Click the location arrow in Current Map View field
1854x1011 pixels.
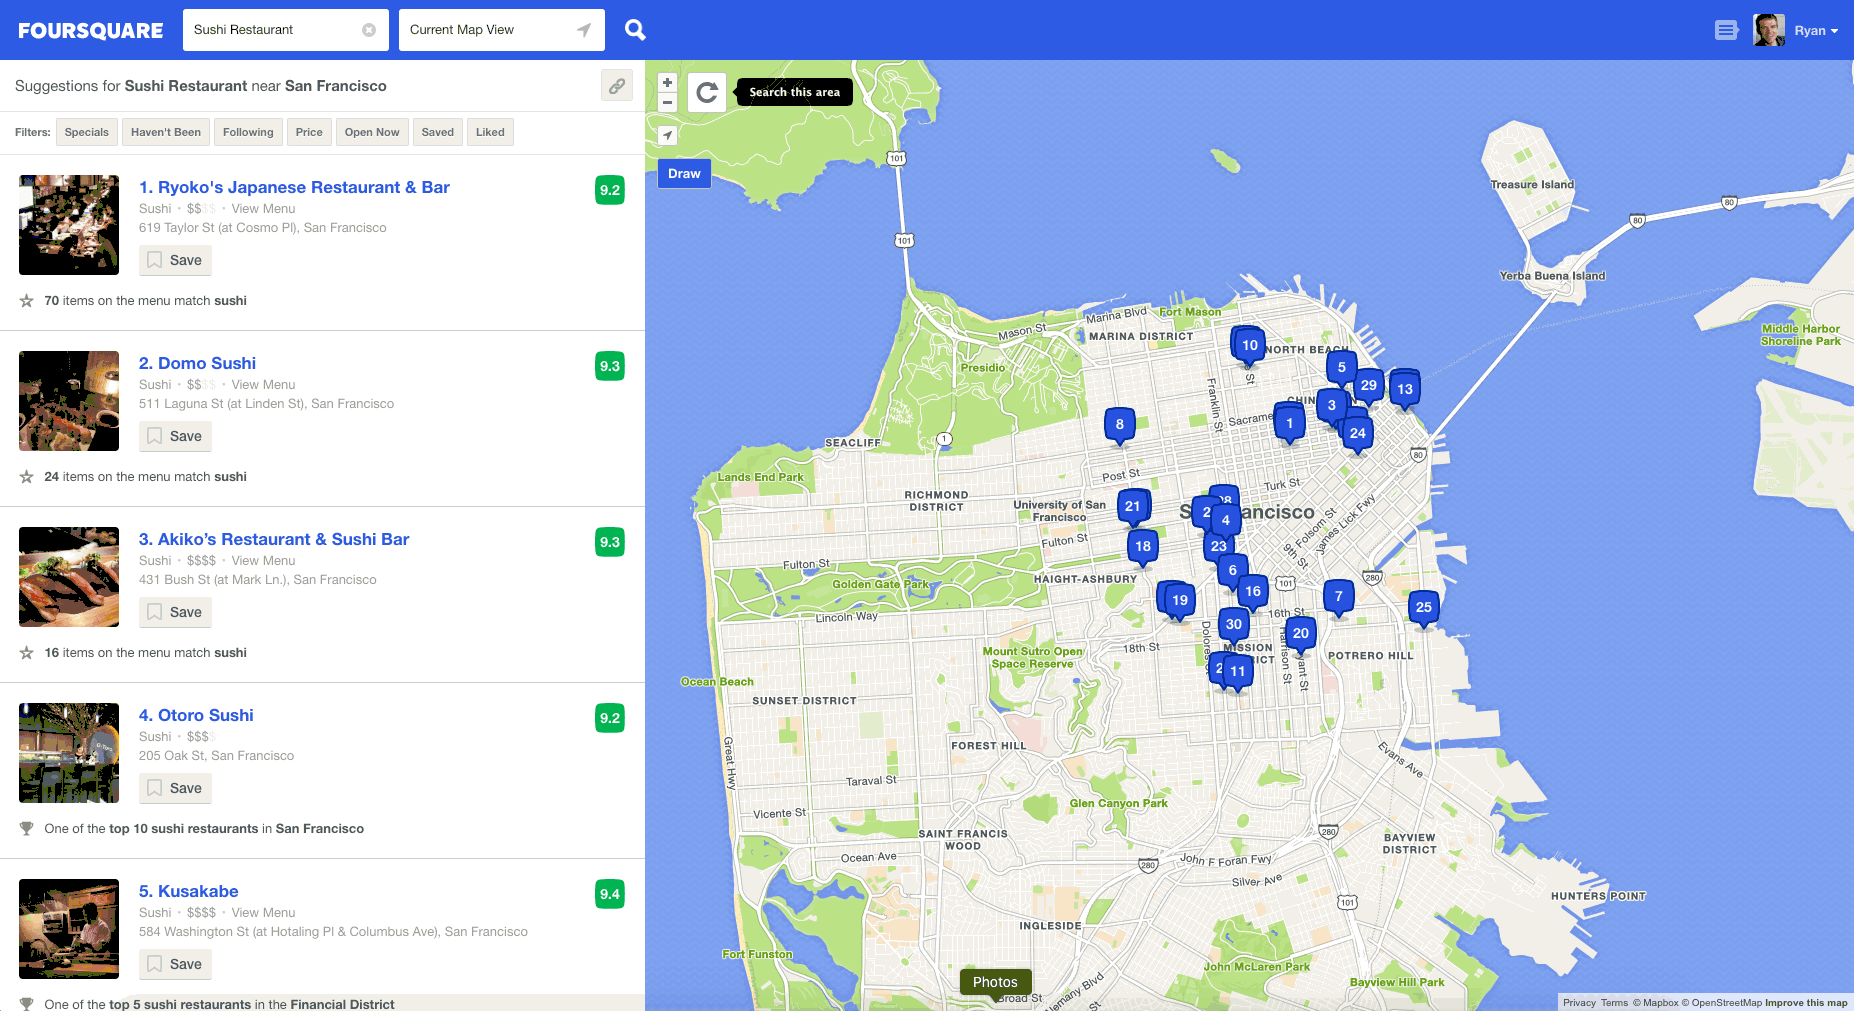click(584, 30)
